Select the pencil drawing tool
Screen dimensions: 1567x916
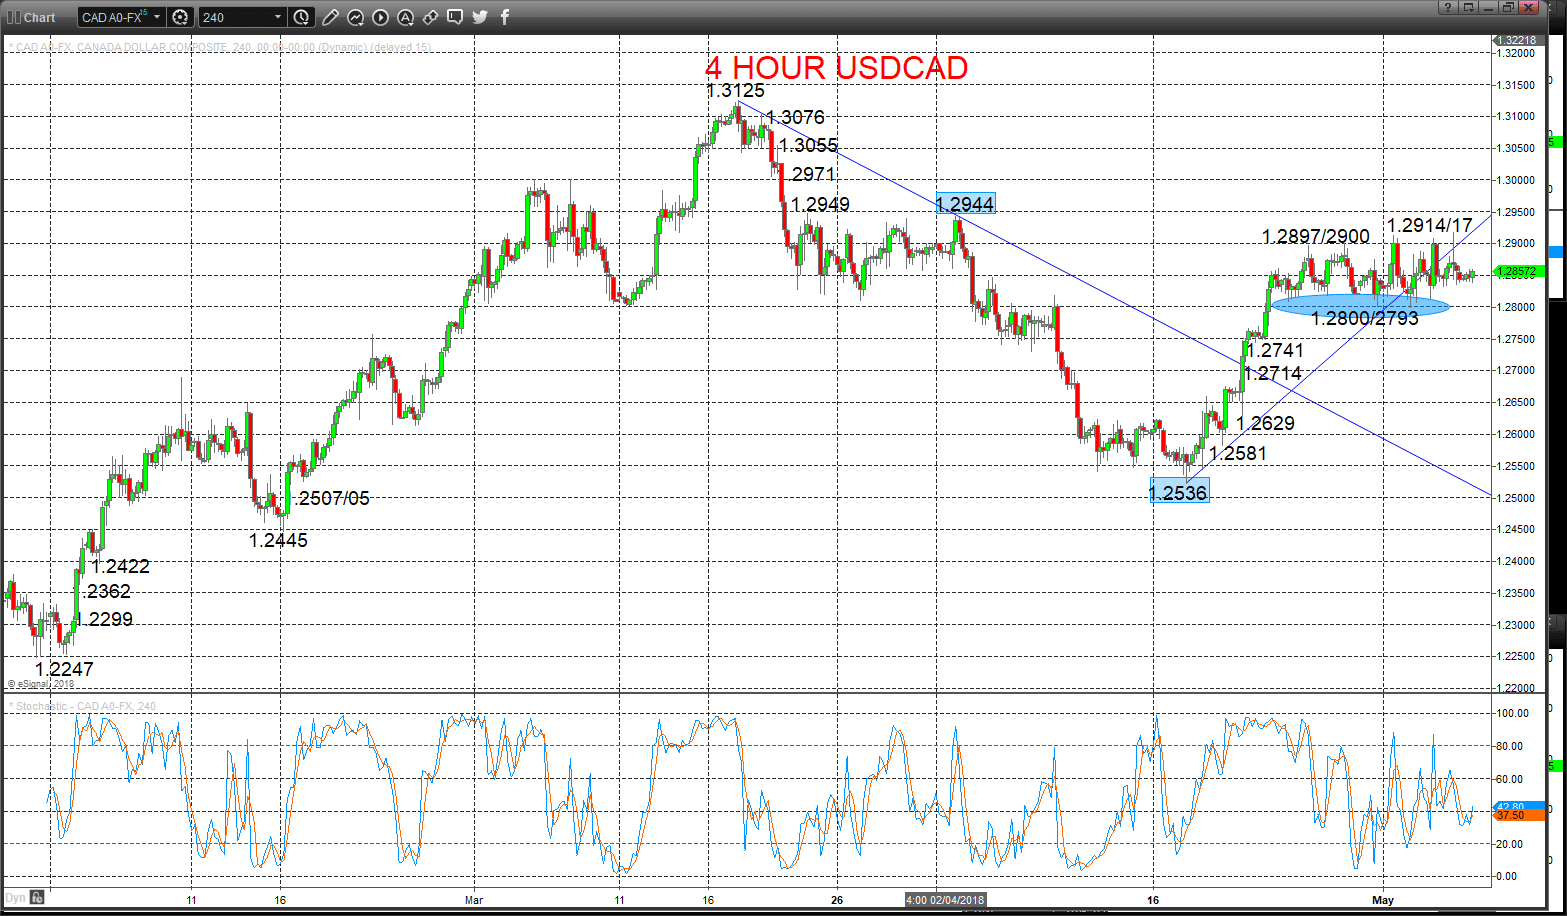tap(332, 17)
